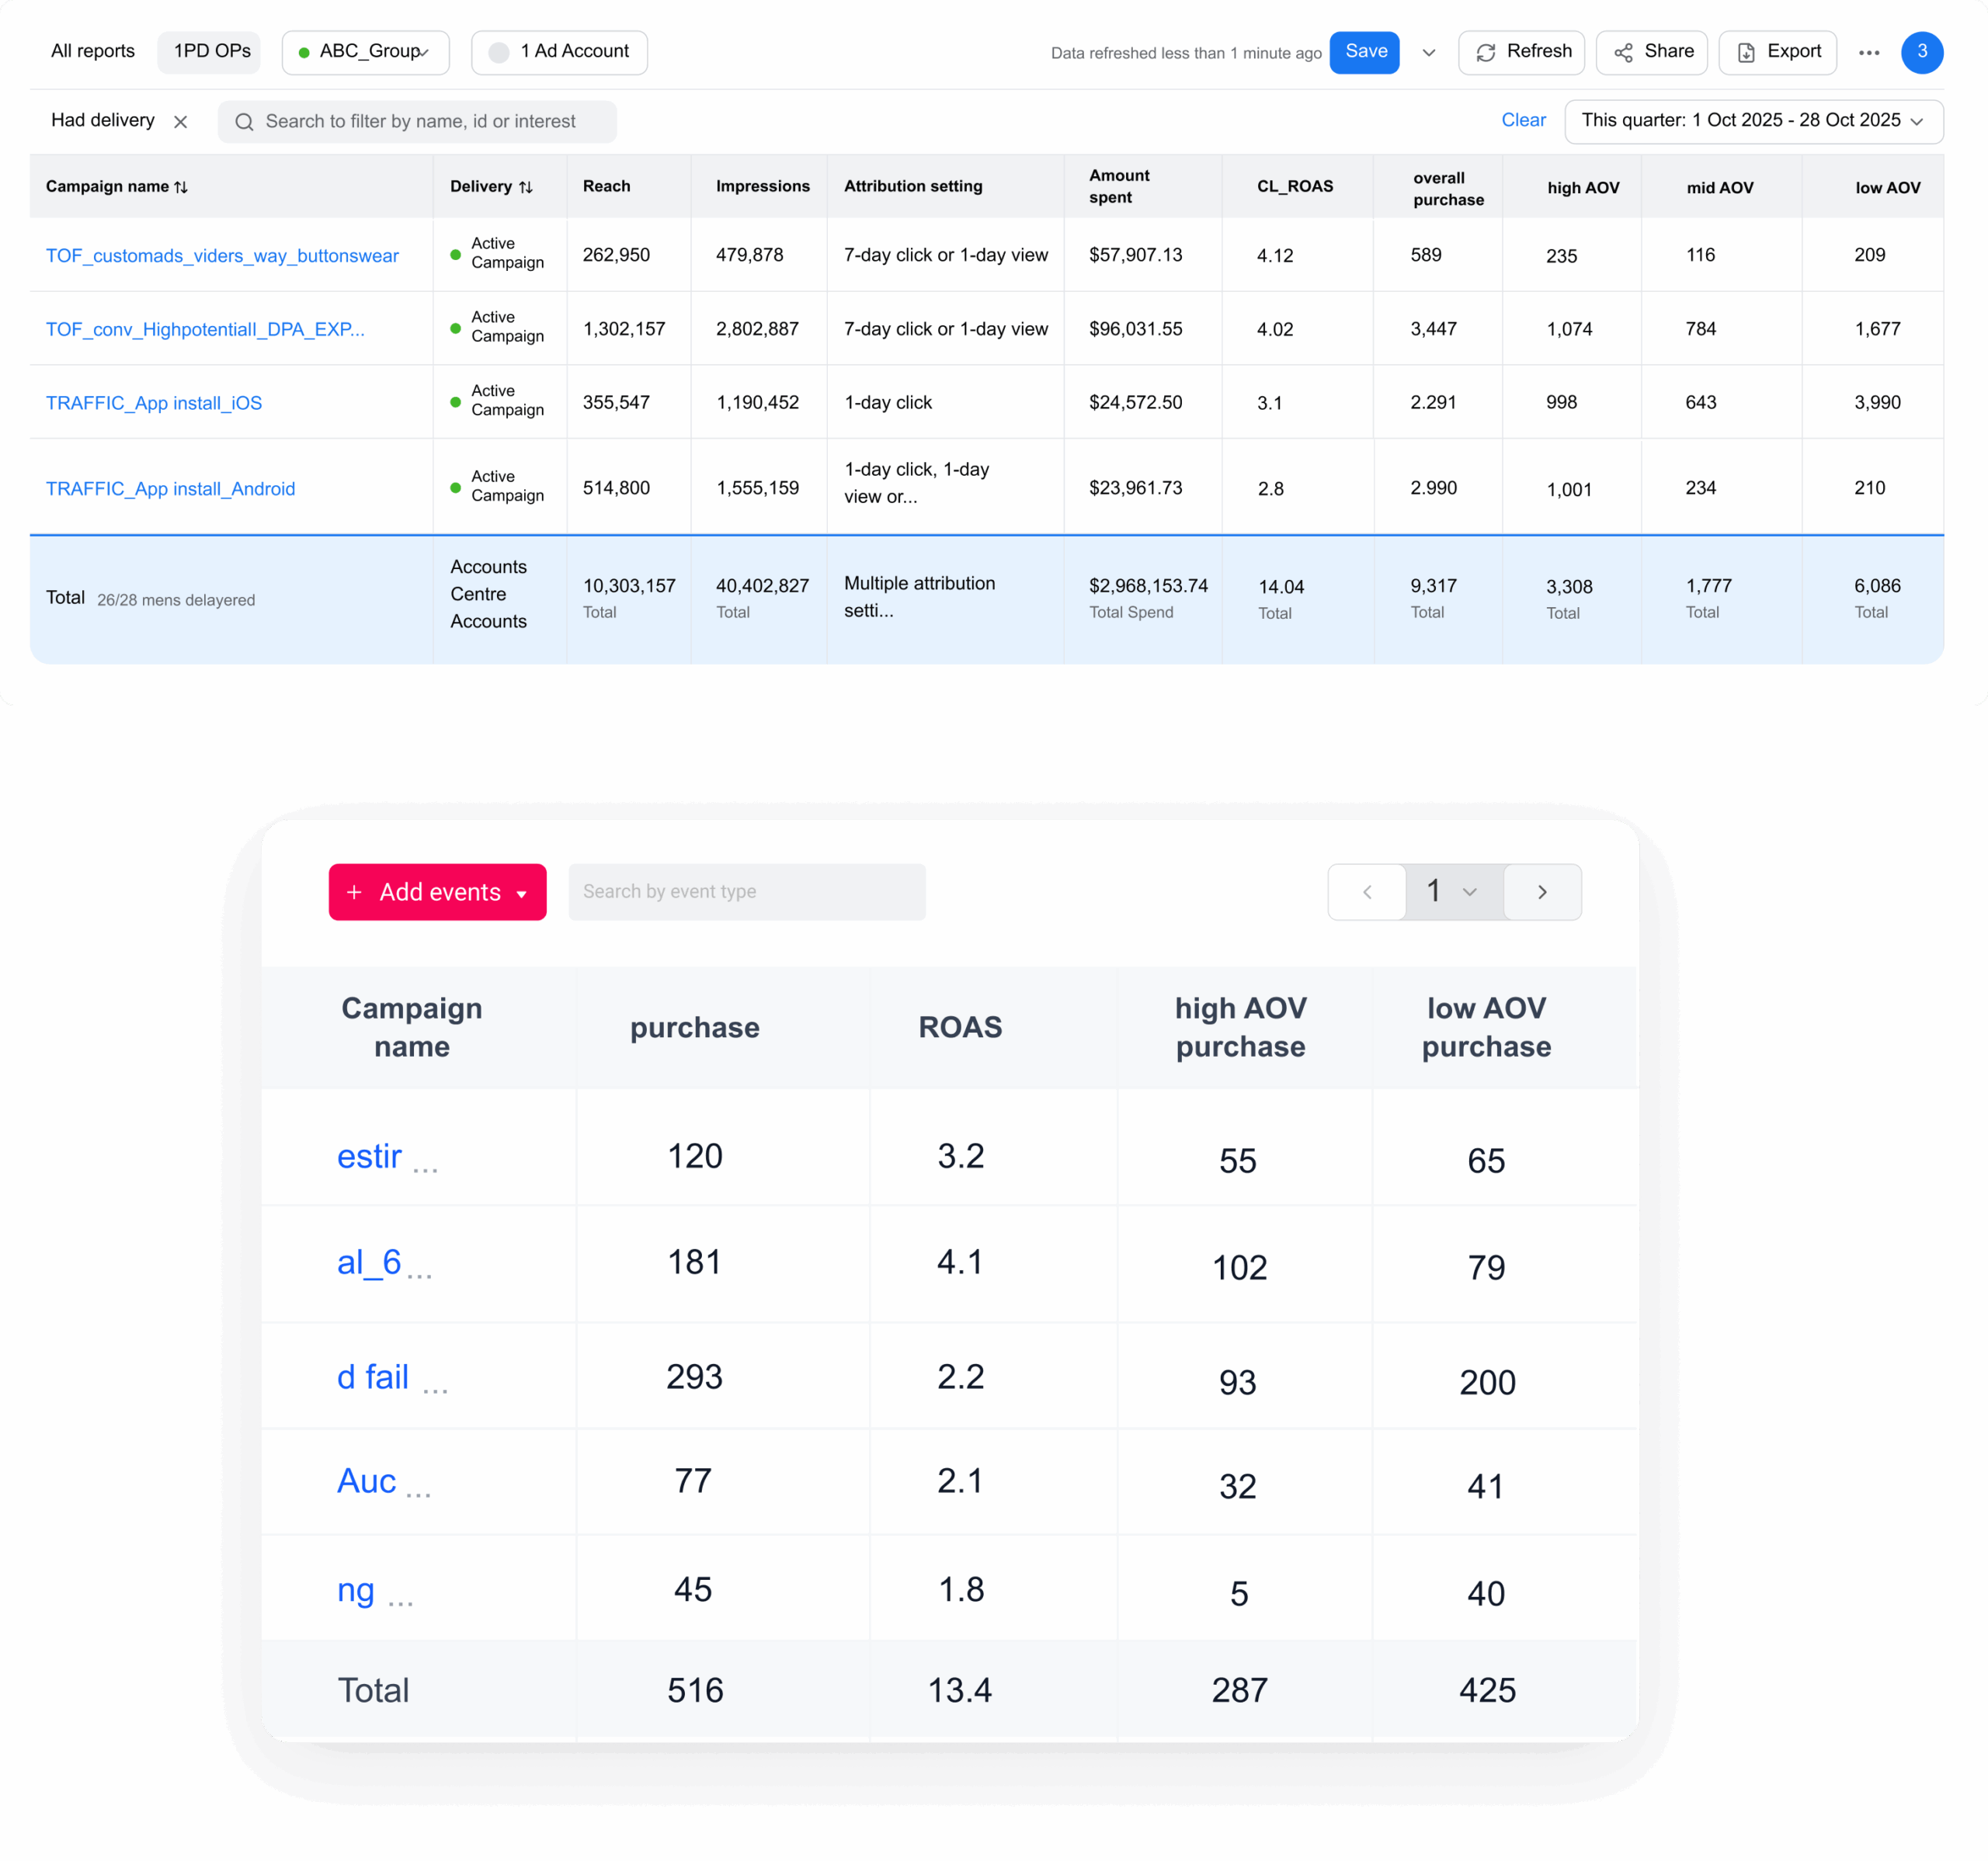Image resolution: width=1988 pixels, height=1861 pixels.
Task: Open the ABC_Group account dropdown
Action: point(365,52)
